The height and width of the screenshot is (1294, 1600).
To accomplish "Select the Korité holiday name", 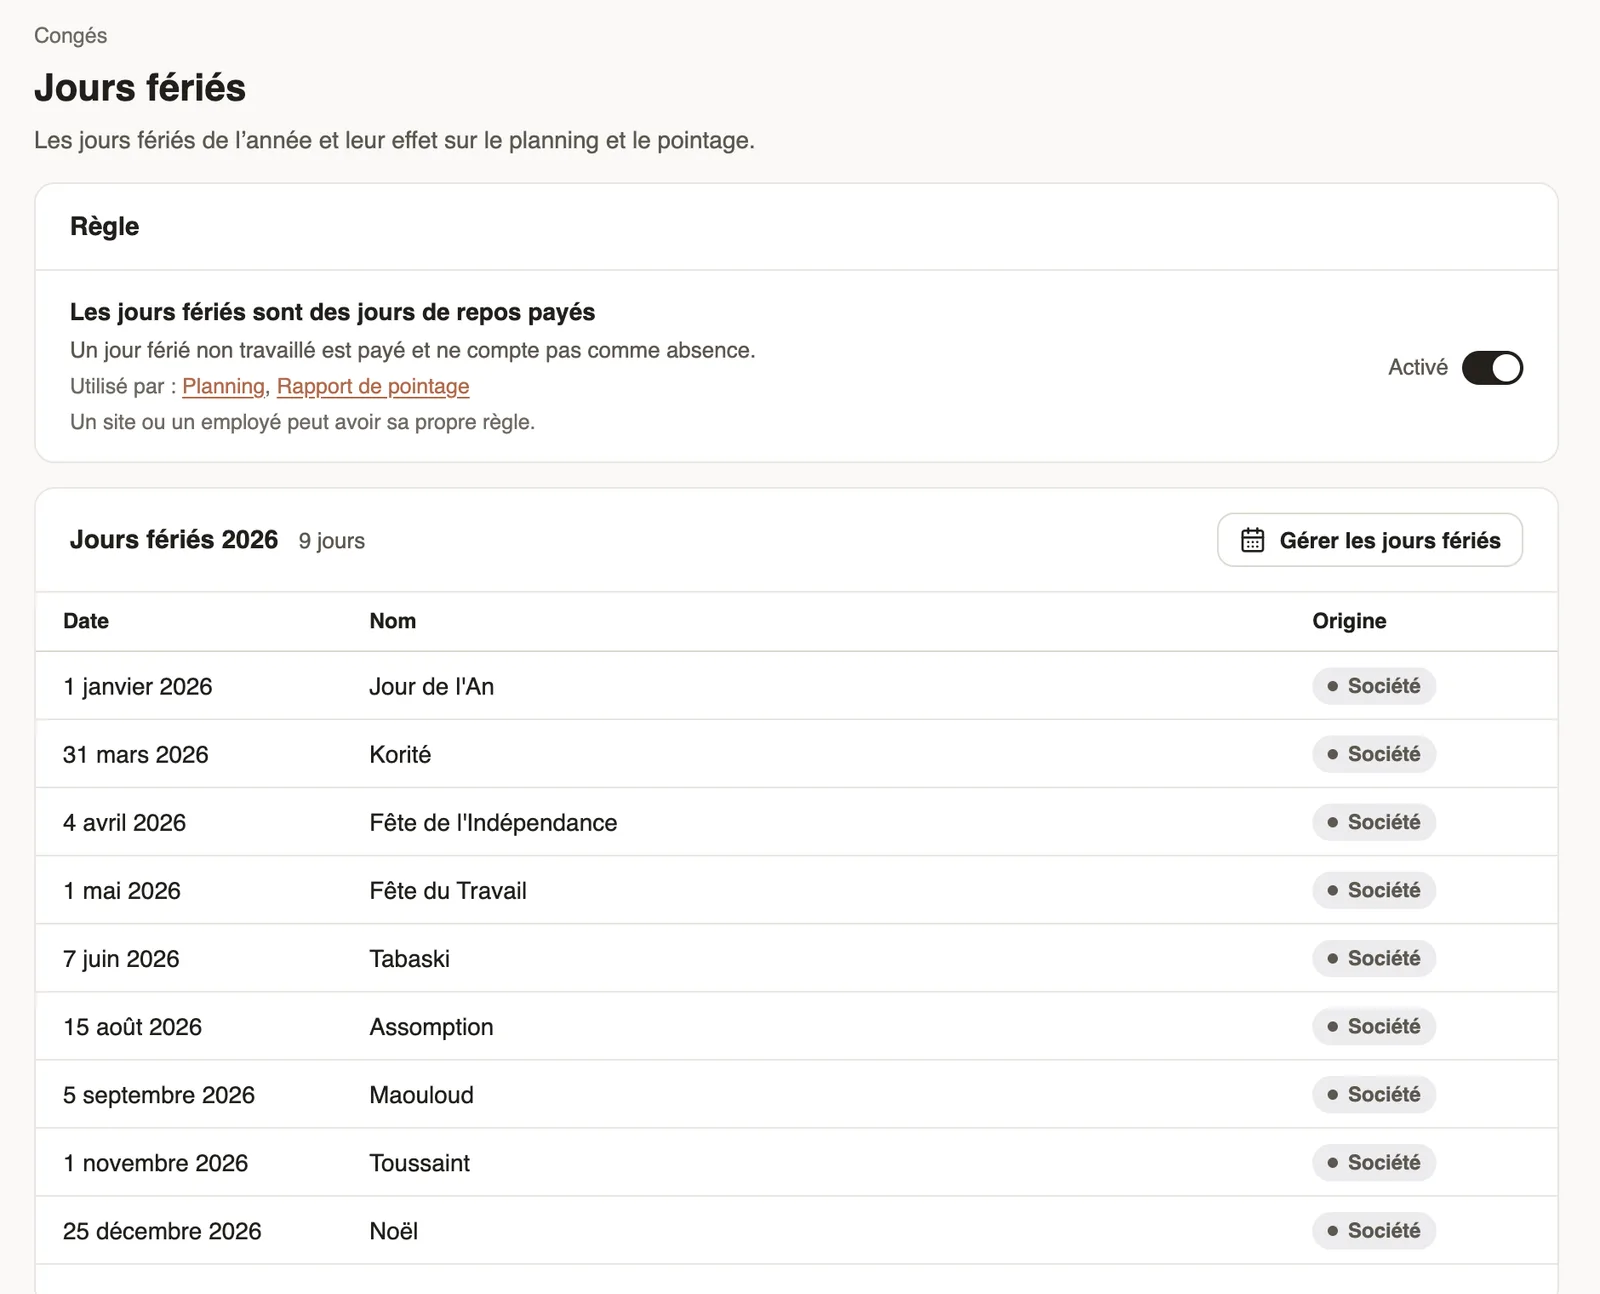I will point(400,754).
